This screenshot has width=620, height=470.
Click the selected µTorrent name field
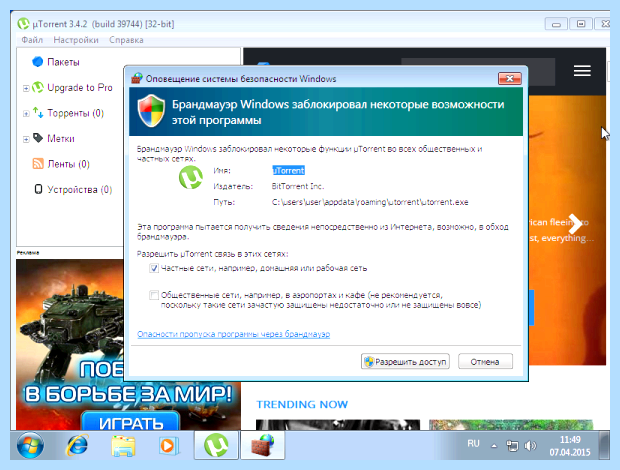tap(288, 170)
